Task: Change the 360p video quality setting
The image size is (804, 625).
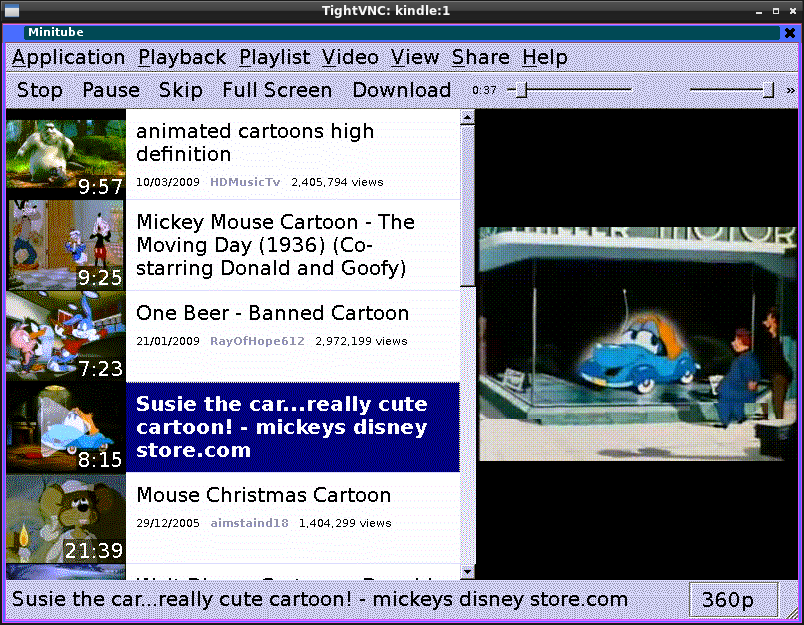Action: 728,600
